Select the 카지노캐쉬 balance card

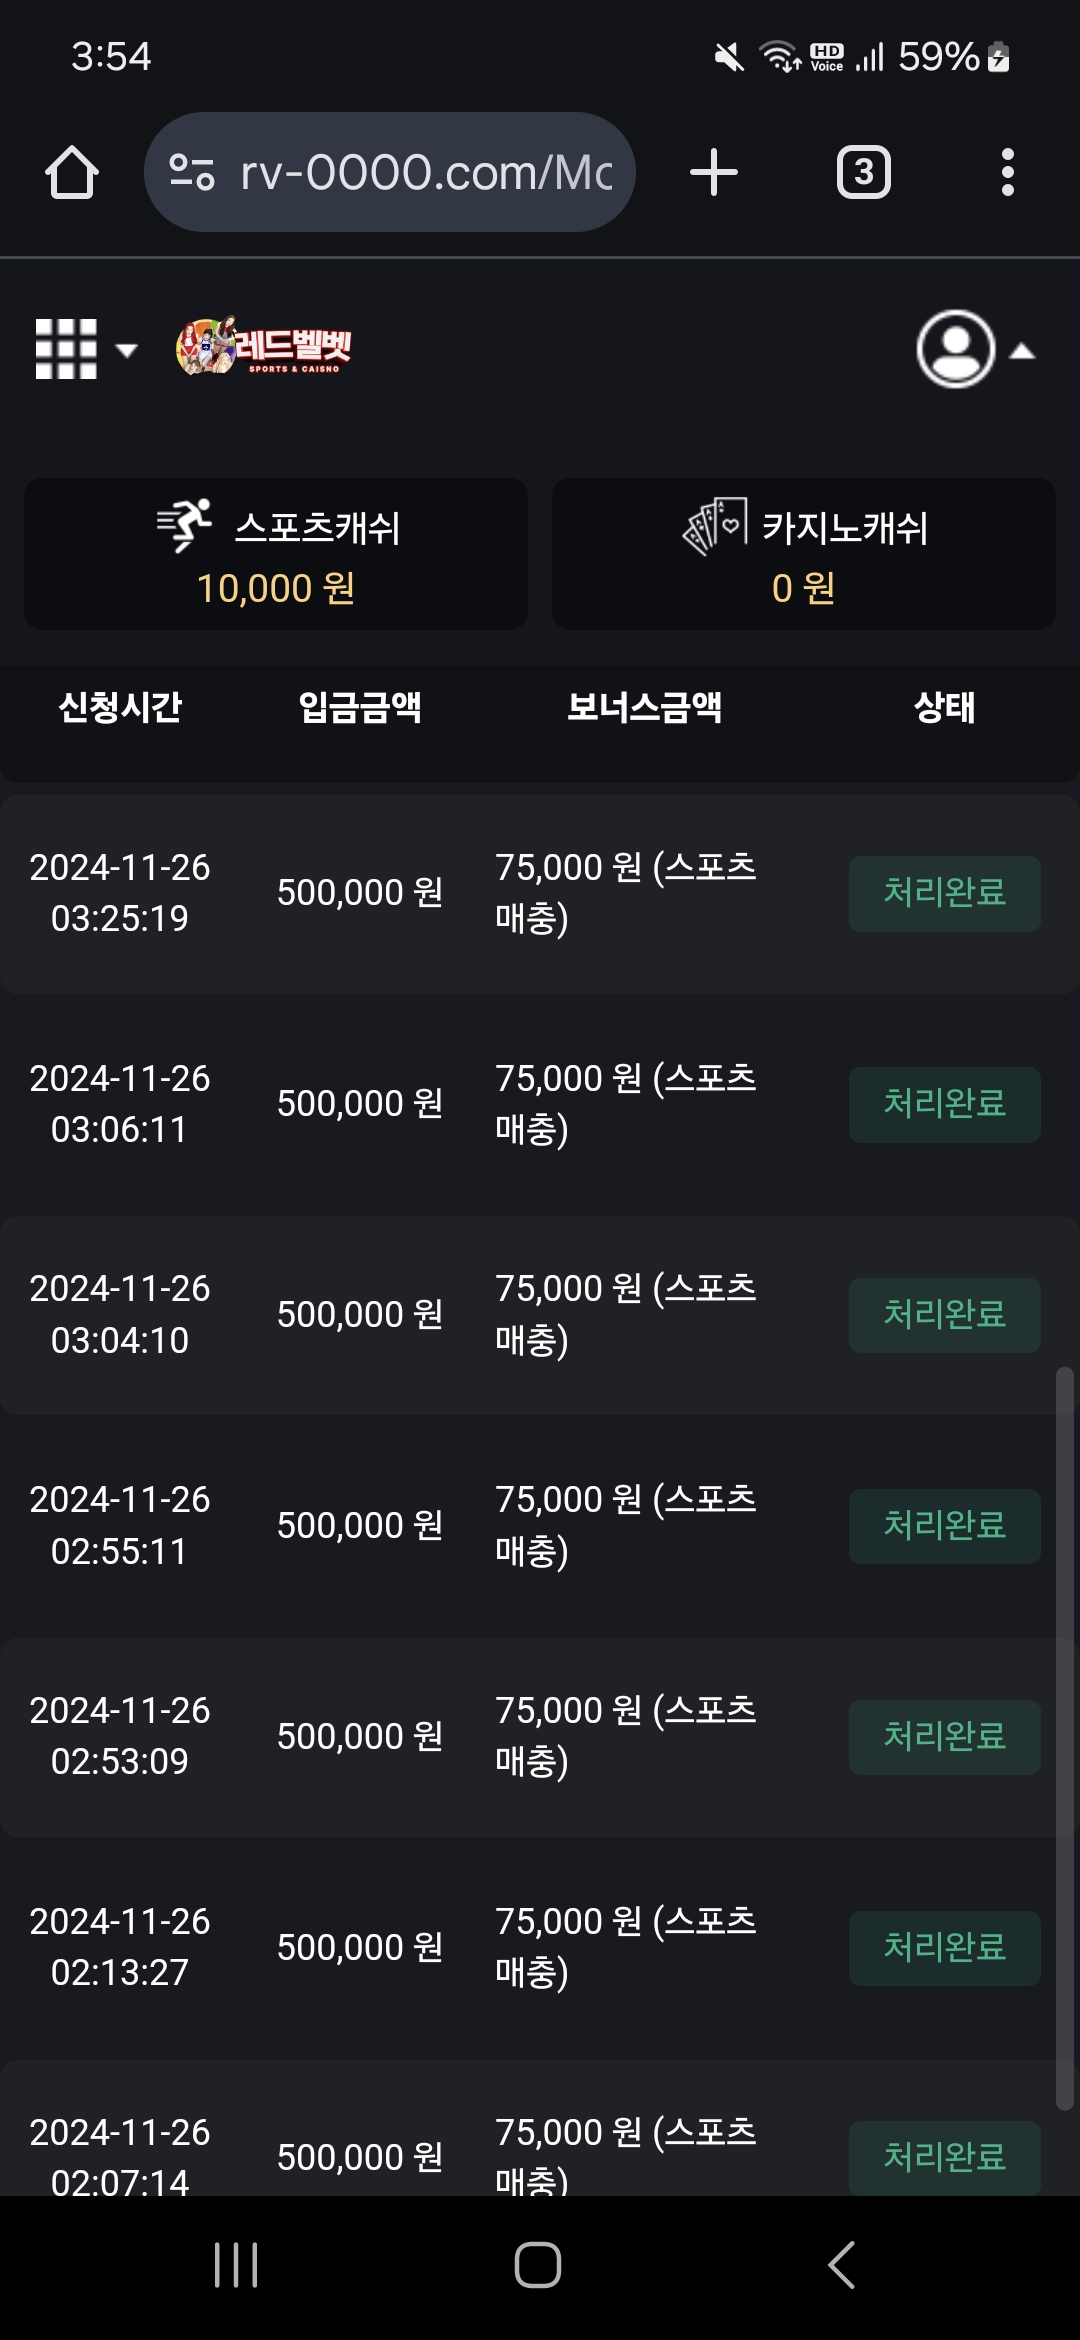804,554
